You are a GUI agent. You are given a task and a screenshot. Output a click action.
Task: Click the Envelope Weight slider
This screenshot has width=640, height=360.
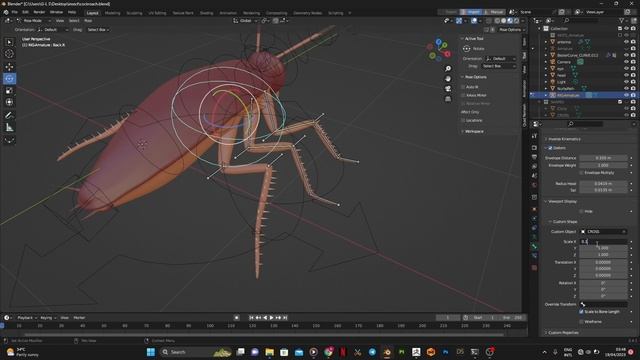[x=603, y=165]
